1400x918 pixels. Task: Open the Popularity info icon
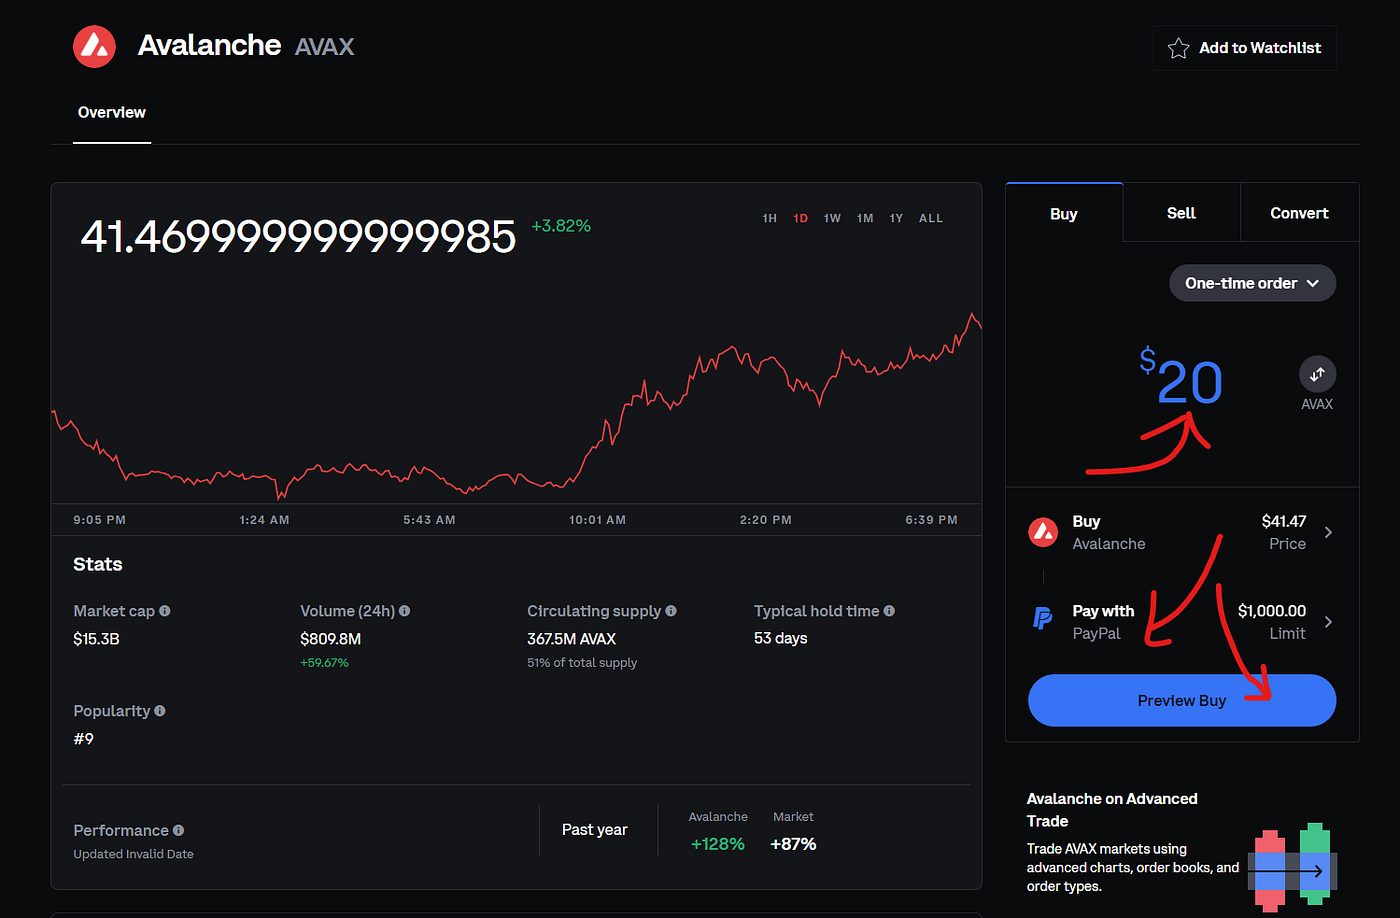point(160,711)
